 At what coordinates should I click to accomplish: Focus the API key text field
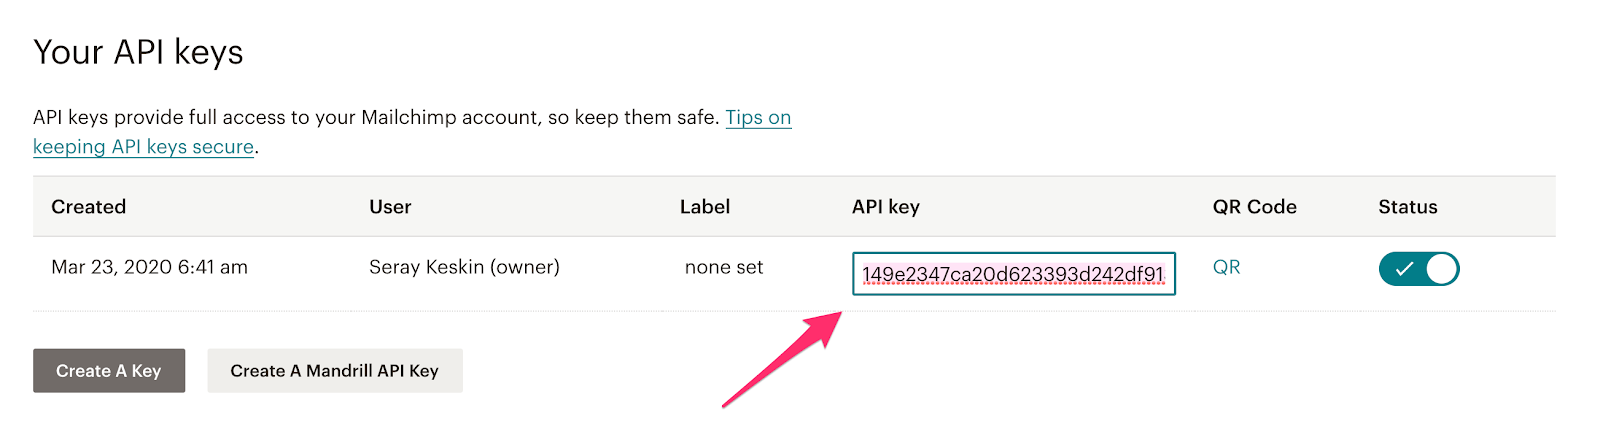pos(1013,274)
